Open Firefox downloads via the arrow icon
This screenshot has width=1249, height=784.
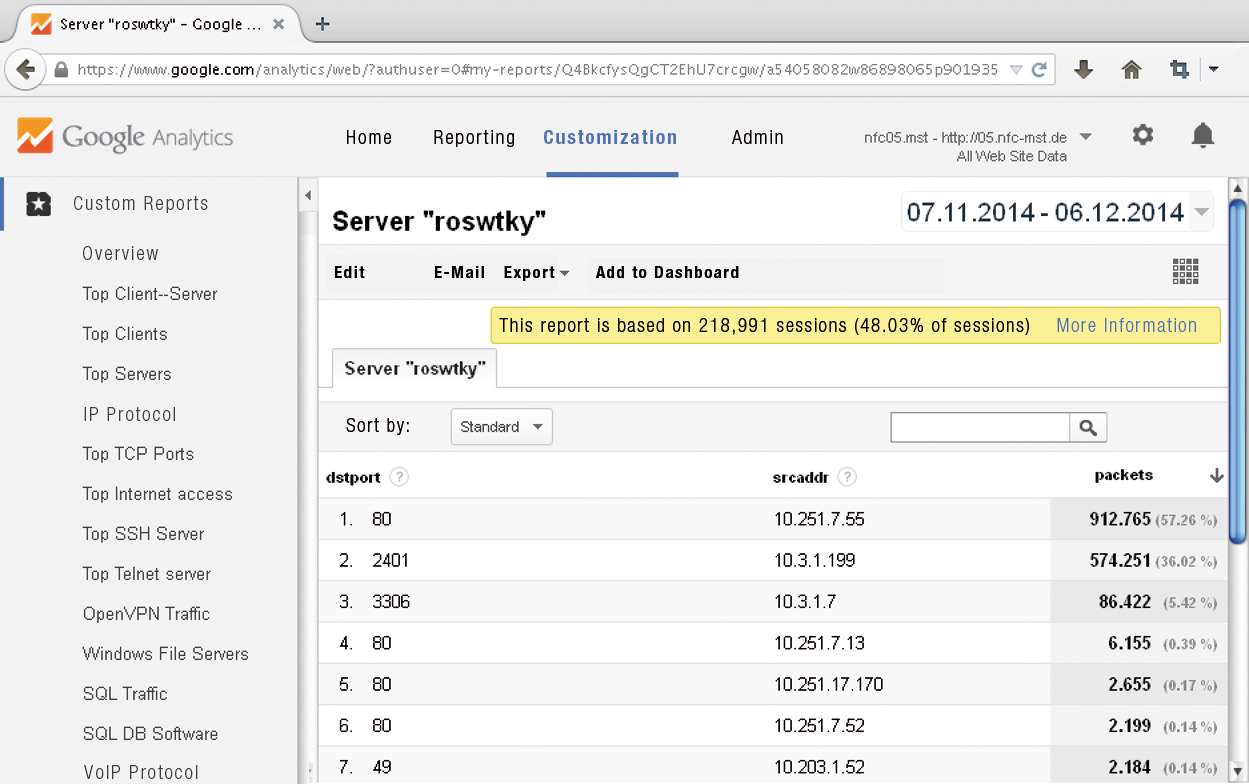(x=1084, y=69)
